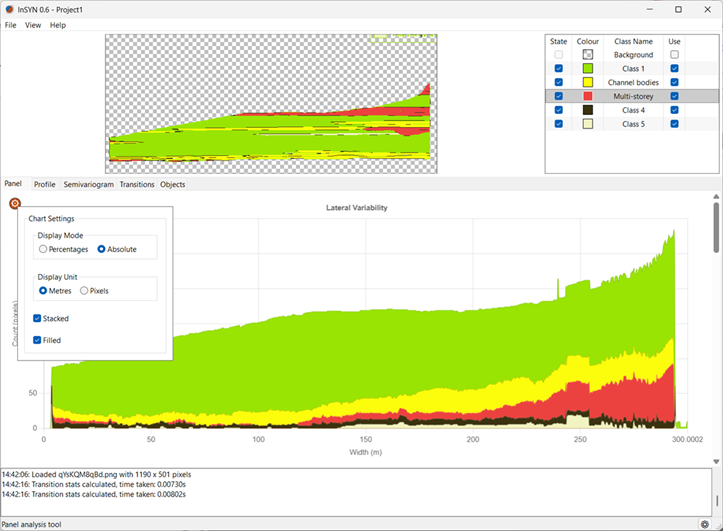Screen dimensions: 723x531
Task: Open the Class 1 green colour swatch
Action: pyautogui.click(x=588, y=69)
